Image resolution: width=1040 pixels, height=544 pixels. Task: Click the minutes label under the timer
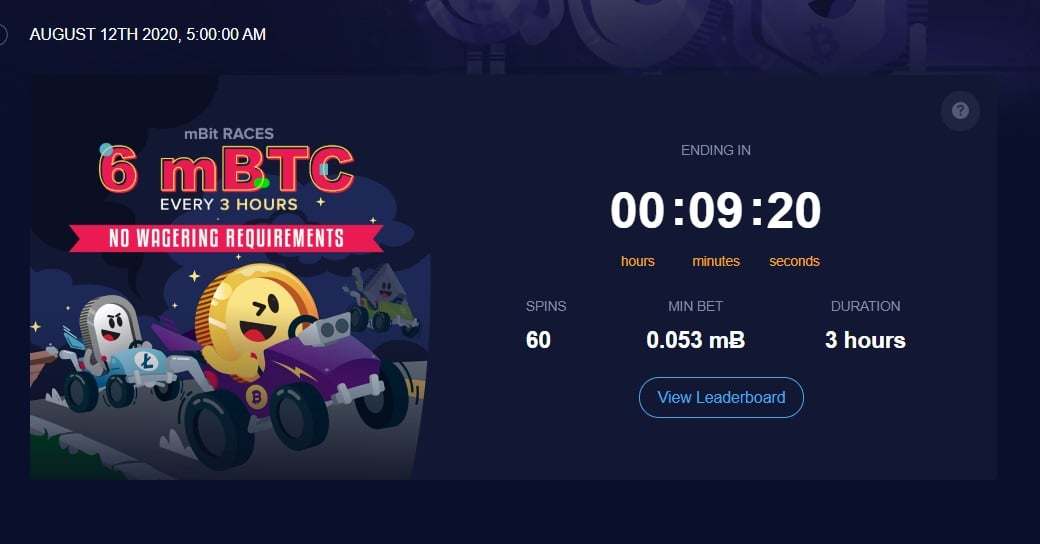(716, 261)
